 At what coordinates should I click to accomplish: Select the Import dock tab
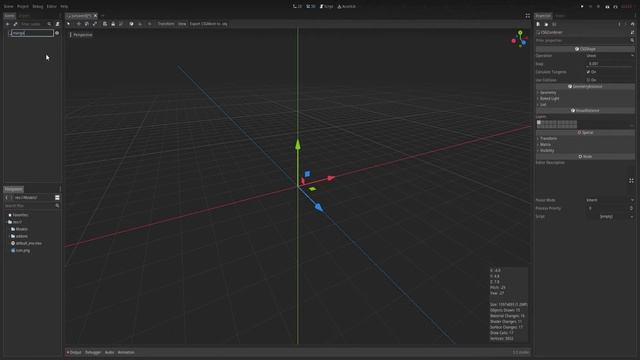coord(24,16)
